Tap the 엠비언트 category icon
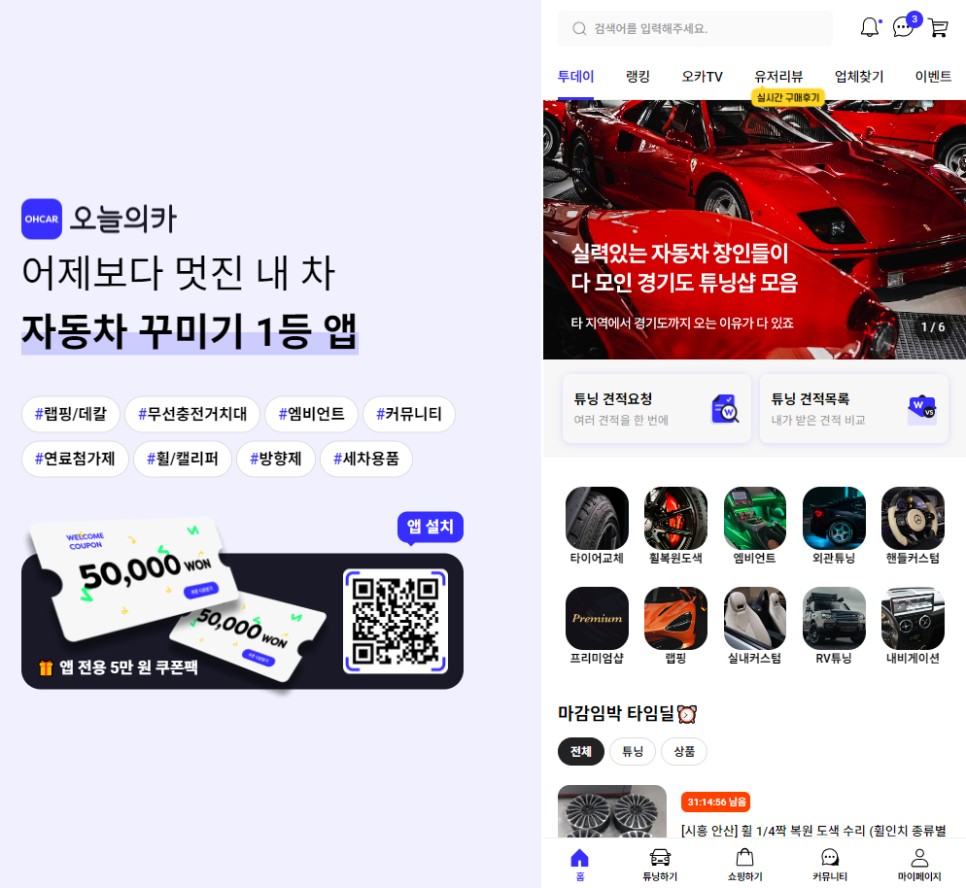This screenshot has width=966, height=888. (754, 520)
